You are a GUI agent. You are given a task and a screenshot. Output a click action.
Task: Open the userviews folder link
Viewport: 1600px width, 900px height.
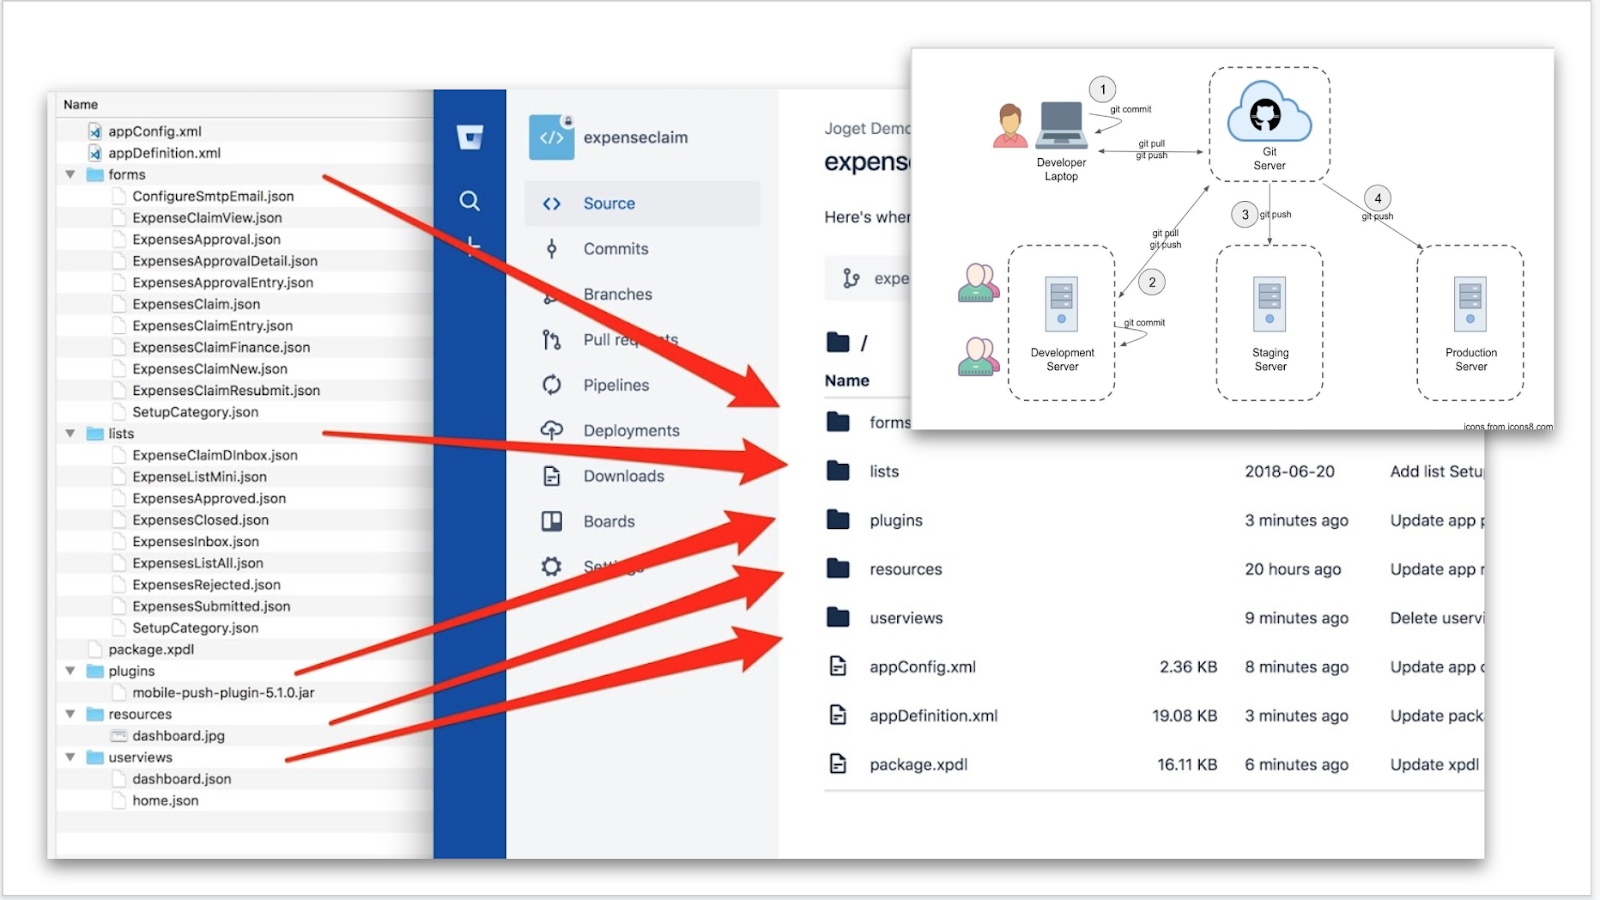click(x=906, y=618)
